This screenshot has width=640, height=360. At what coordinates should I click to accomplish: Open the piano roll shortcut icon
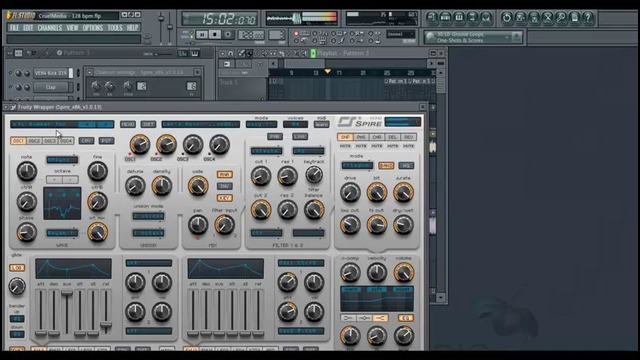[459, 18]
